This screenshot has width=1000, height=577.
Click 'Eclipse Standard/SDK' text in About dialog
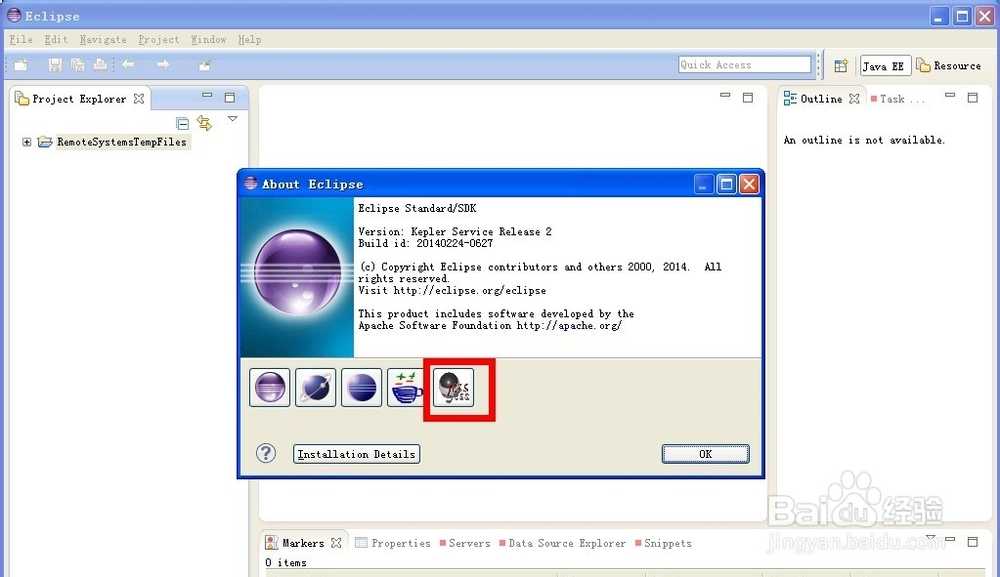[417, 208]
